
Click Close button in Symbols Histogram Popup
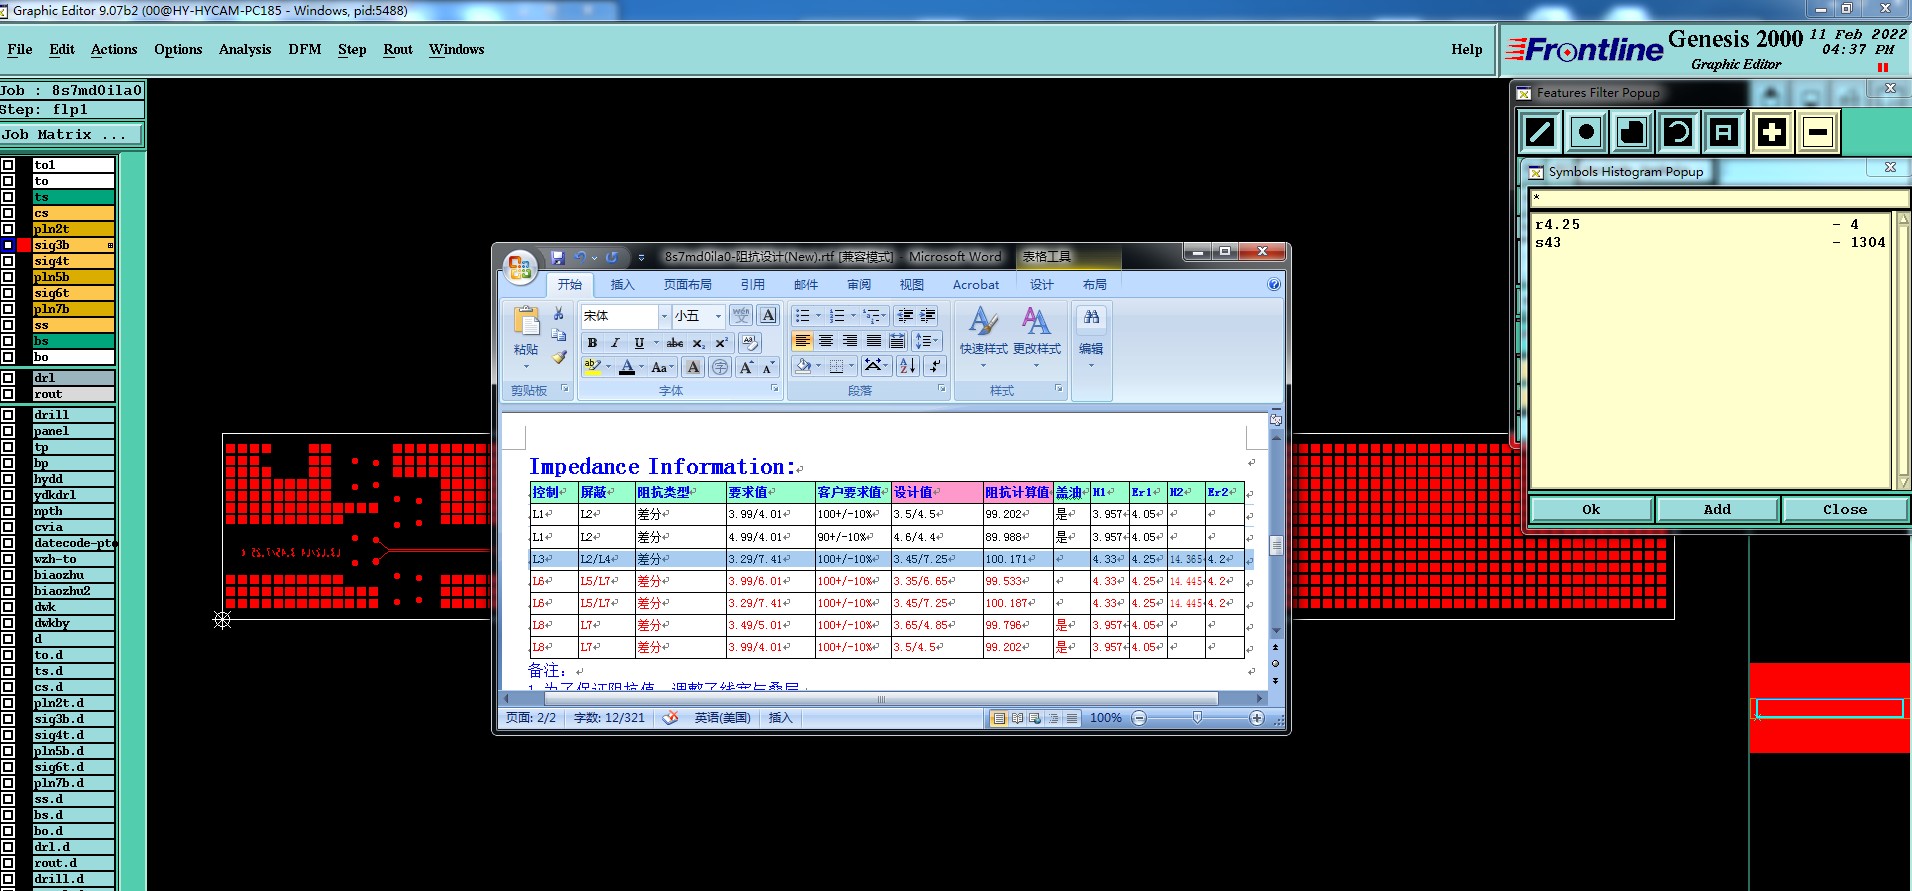pos(1845,509)
